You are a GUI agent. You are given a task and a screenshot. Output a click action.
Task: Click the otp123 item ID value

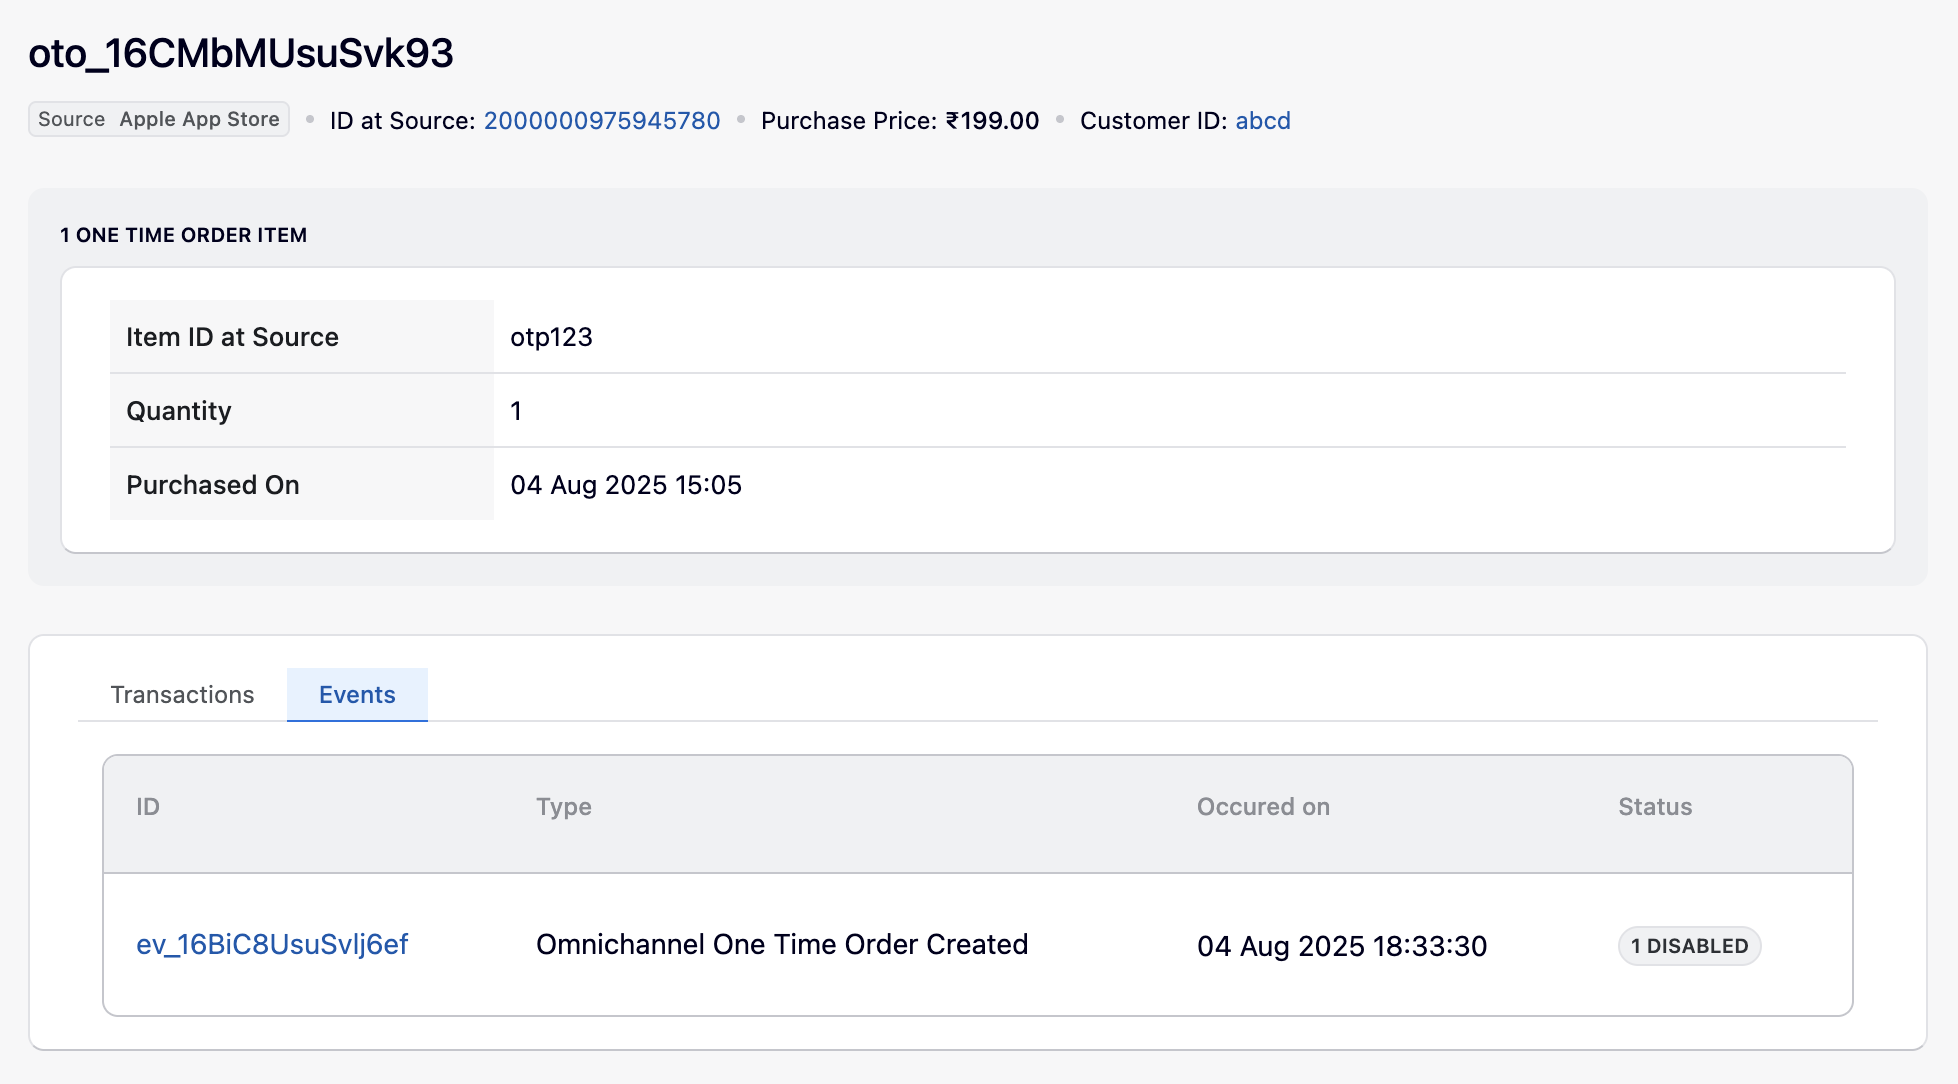coord(551,337)
